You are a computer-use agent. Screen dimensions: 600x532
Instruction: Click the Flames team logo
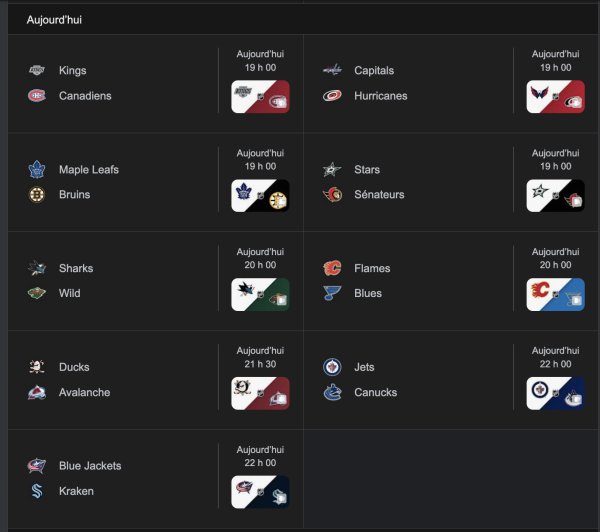(x=332, y=268)
